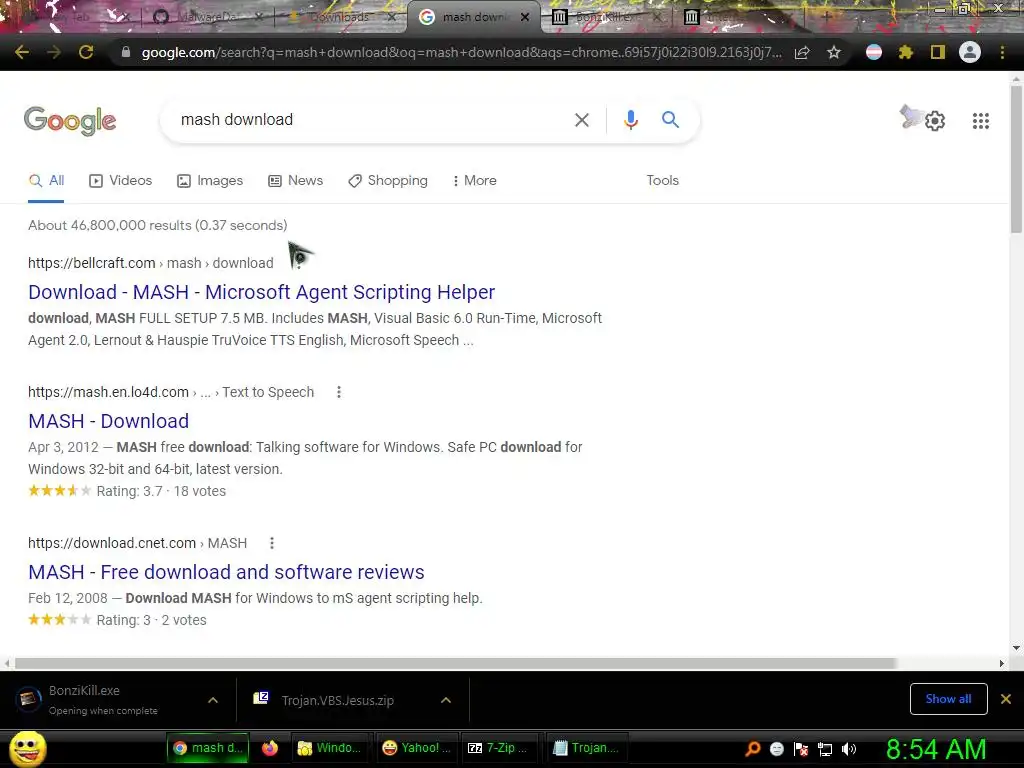Screen dimensions: 1024x768
Task: Start voice search with the microphone
Action: click(x=630, y=120)
